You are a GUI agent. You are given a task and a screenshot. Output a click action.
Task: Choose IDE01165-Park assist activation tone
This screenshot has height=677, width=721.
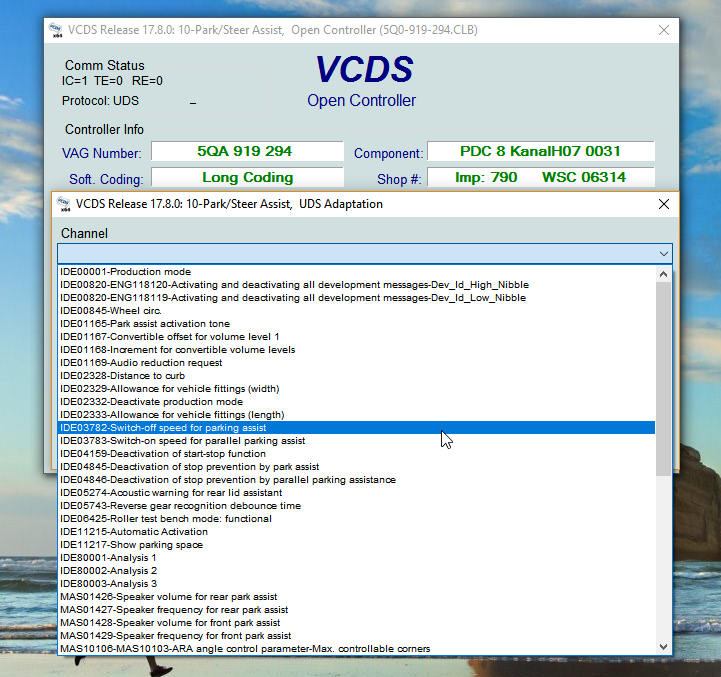tap(144, 324)
